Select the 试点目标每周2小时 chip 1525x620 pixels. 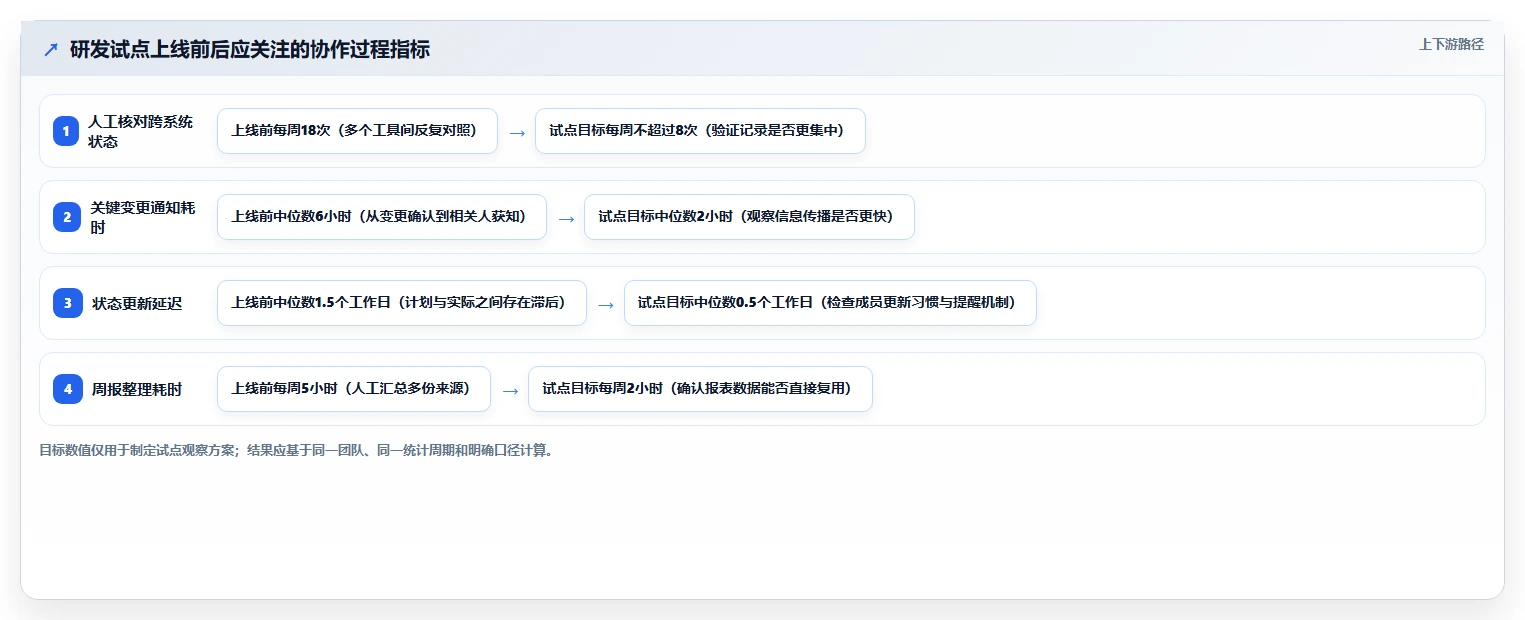point(700,389)
